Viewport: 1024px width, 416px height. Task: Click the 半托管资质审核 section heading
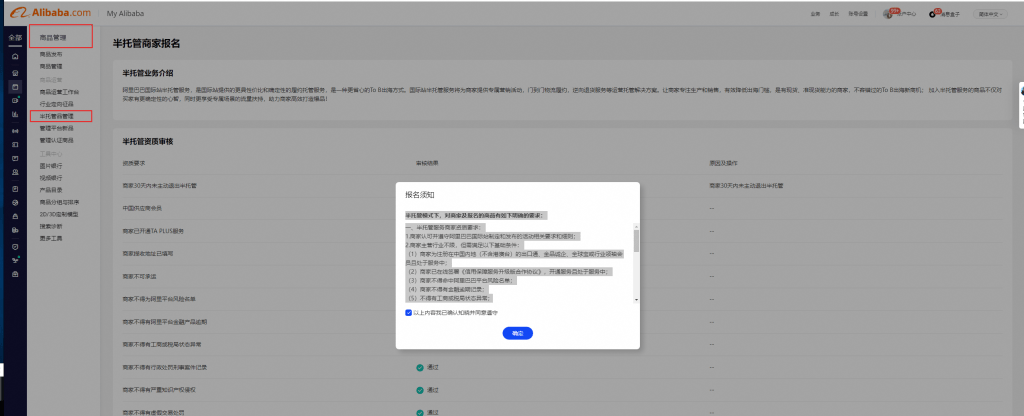pos(148,141)
